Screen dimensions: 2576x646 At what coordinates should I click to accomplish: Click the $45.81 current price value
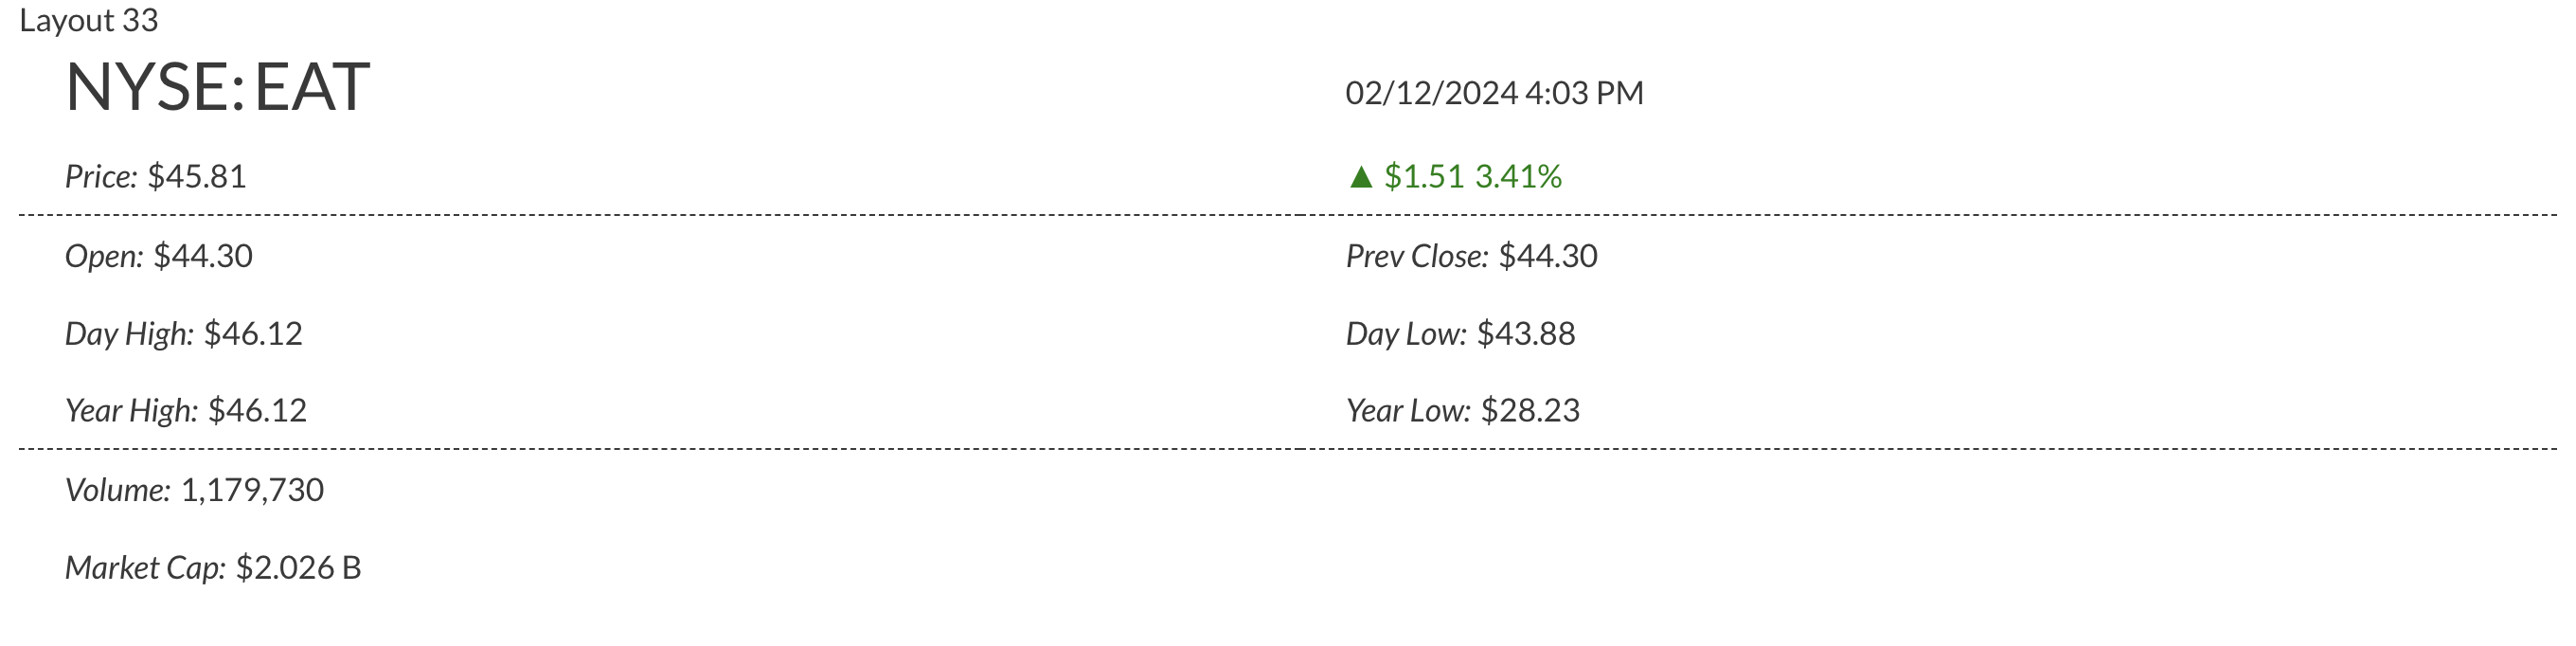tap(197, 177)
